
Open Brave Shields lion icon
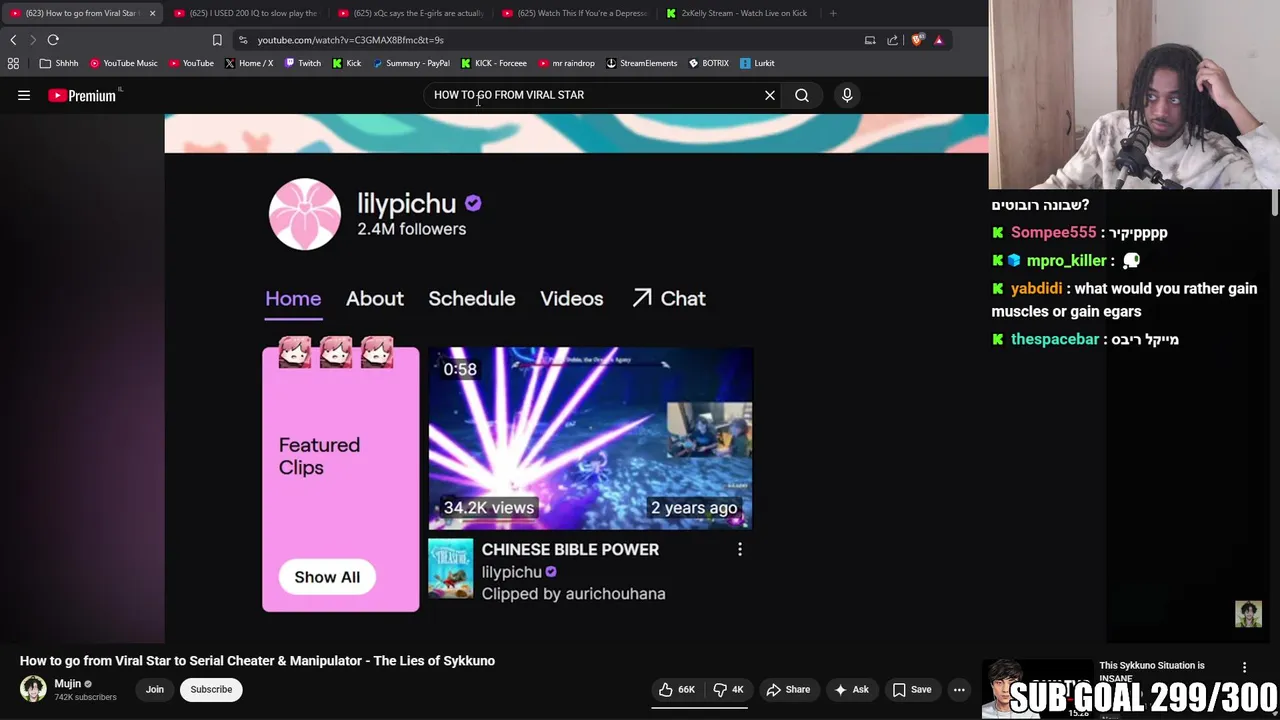click(918, 40)
